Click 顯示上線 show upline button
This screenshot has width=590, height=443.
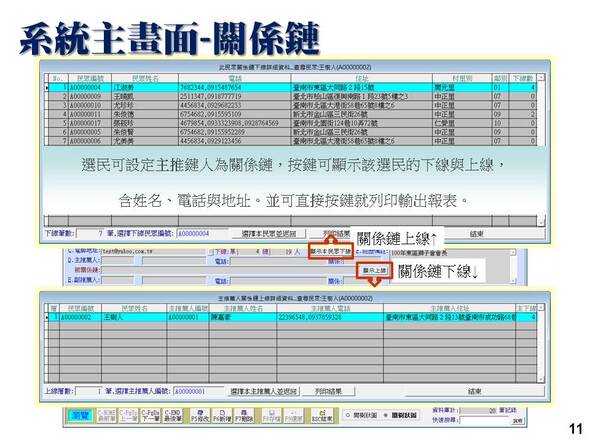tap(374, 270)
